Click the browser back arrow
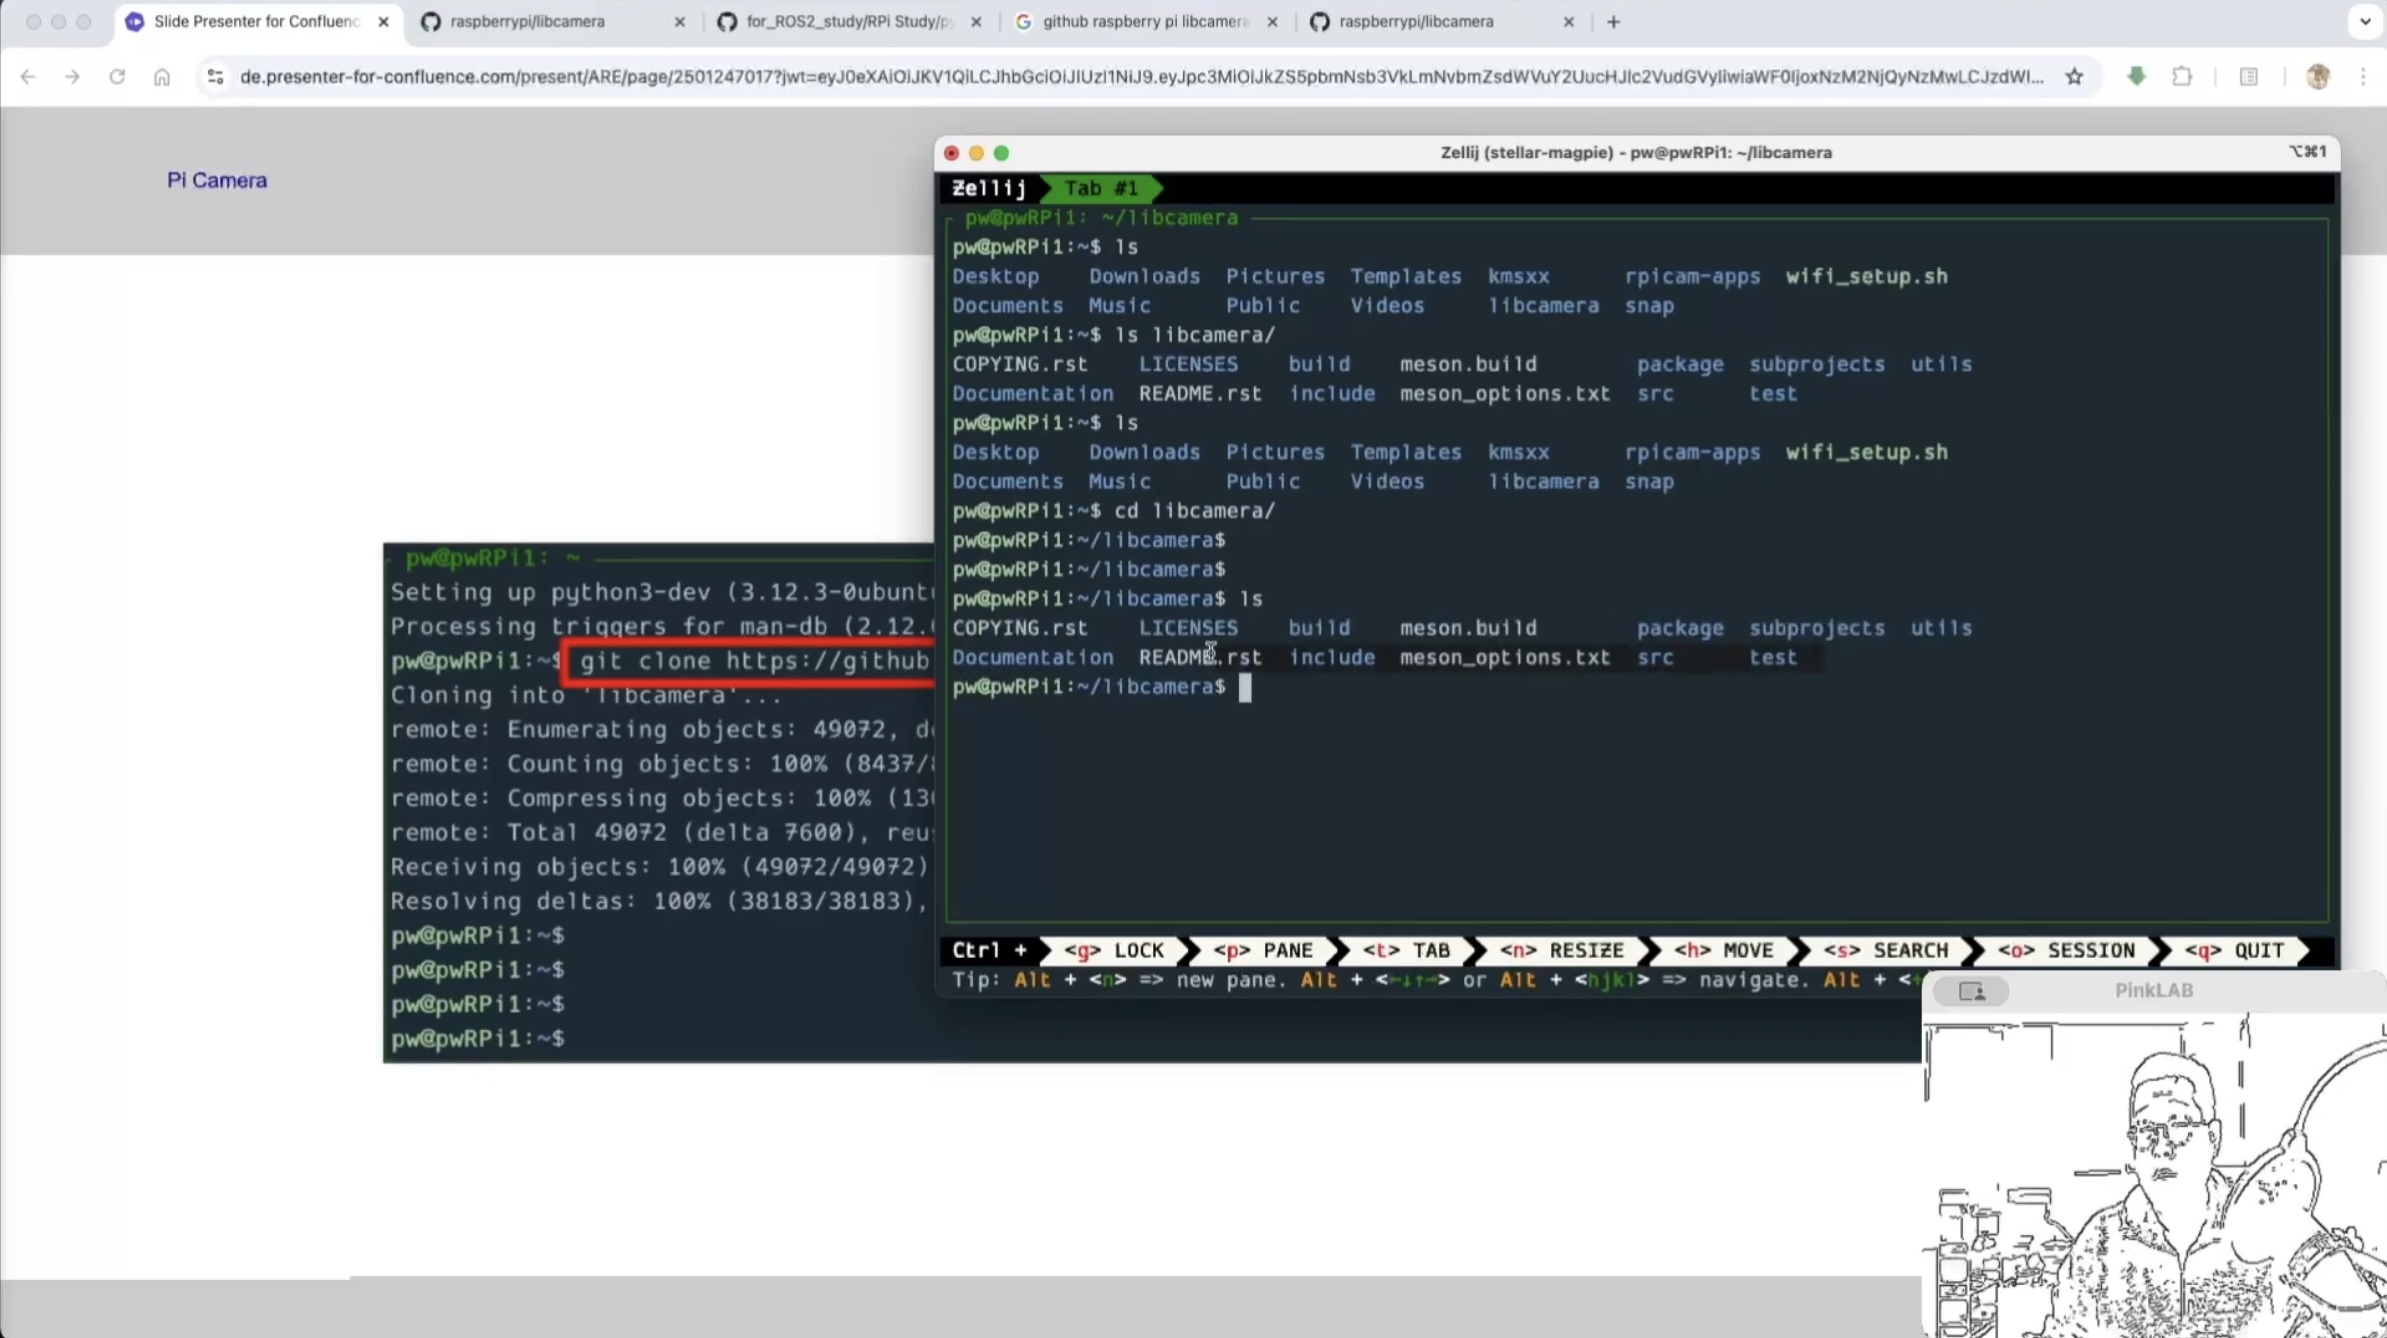This screenshot has height=1338, width=2387. (28, 77)
